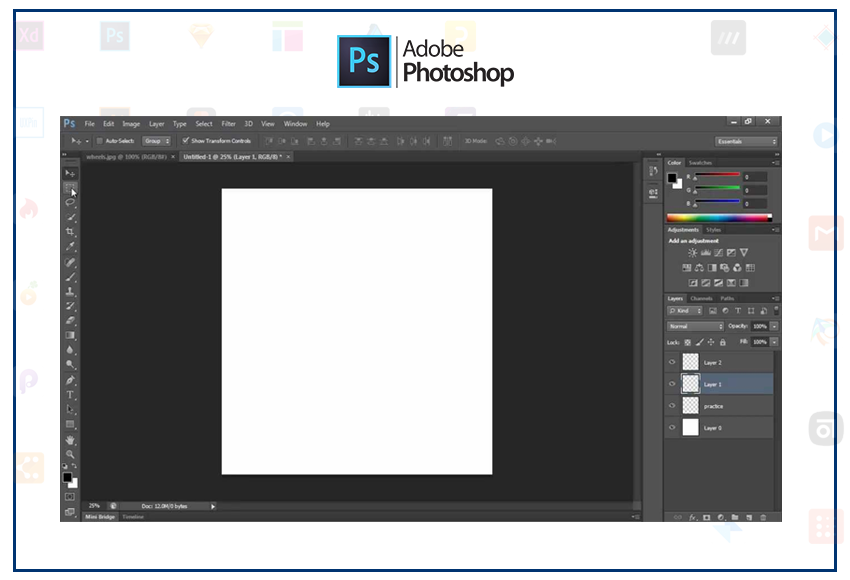Swap foreground and background colors
Image resolution: width=850 pixels, height=580 pixels.
point(74,466)
